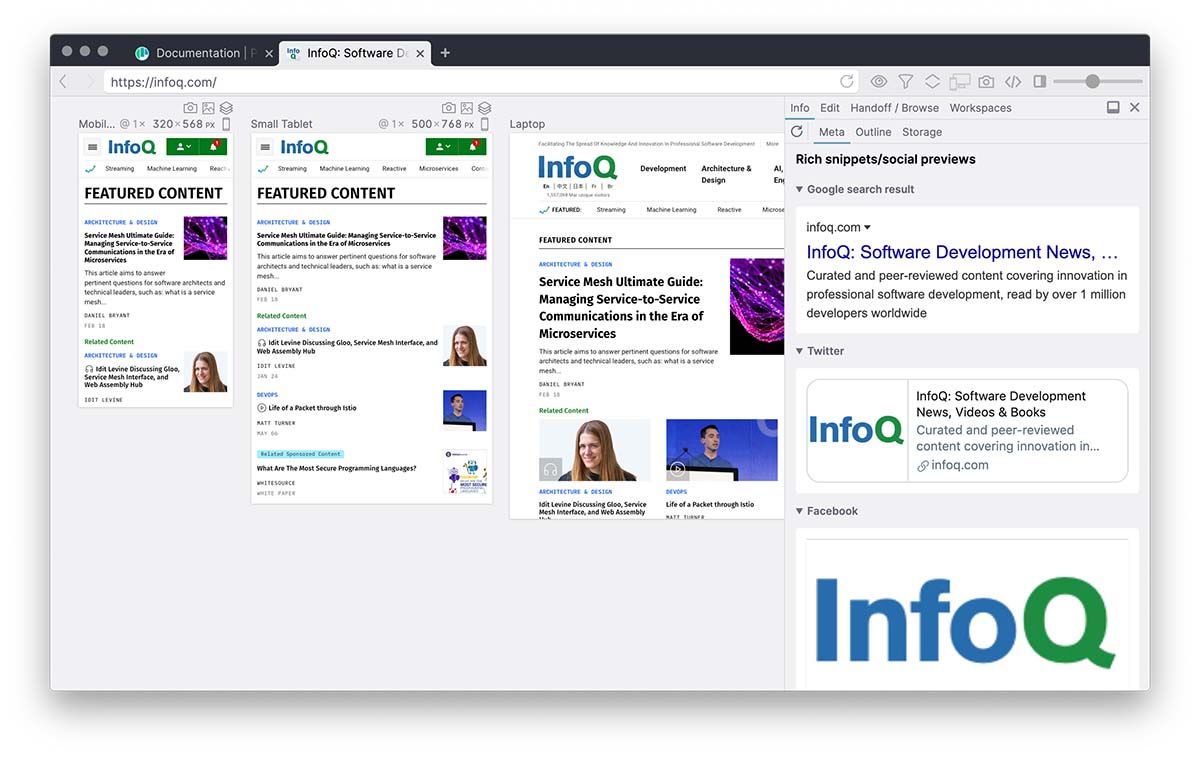Click the InfoQ search result title link
Image resolution: width=1200 pixels, height=757 pixels.
(965, 252)
